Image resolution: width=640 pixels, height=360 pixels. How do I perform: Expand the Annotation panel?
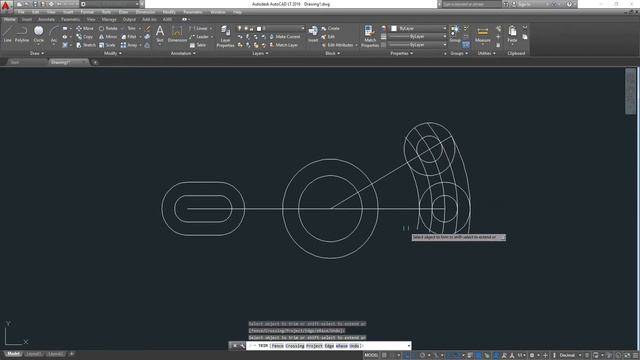[183, 53]
